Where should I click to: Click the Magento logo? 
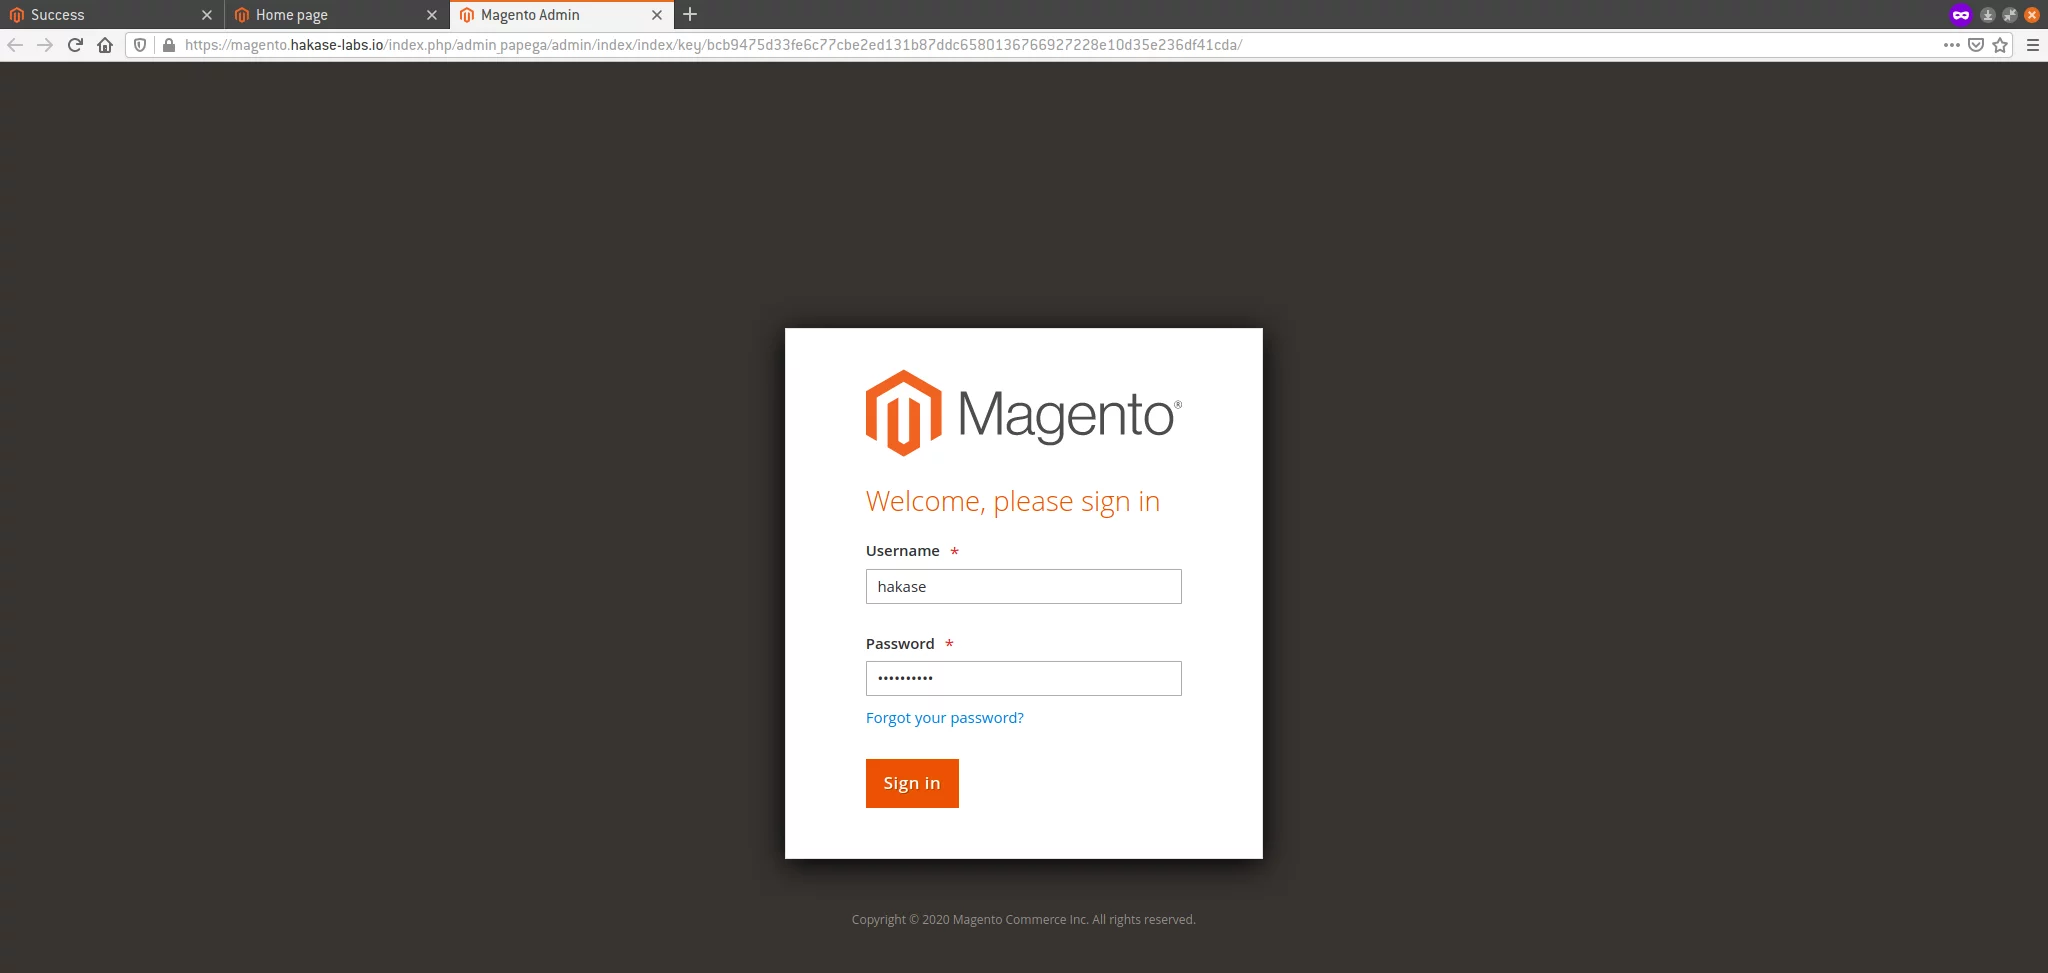tap(1024, 413)
